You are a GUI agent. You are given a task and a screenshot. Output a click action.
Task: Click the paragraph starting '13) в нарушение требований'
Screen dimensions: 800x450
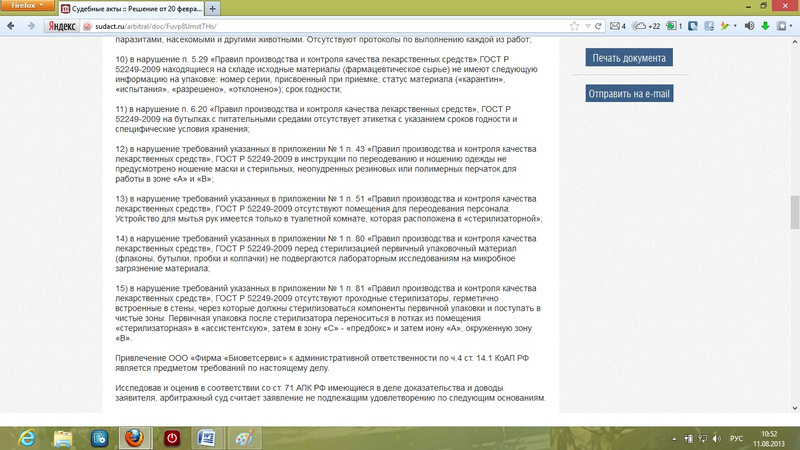coord(329,209)
